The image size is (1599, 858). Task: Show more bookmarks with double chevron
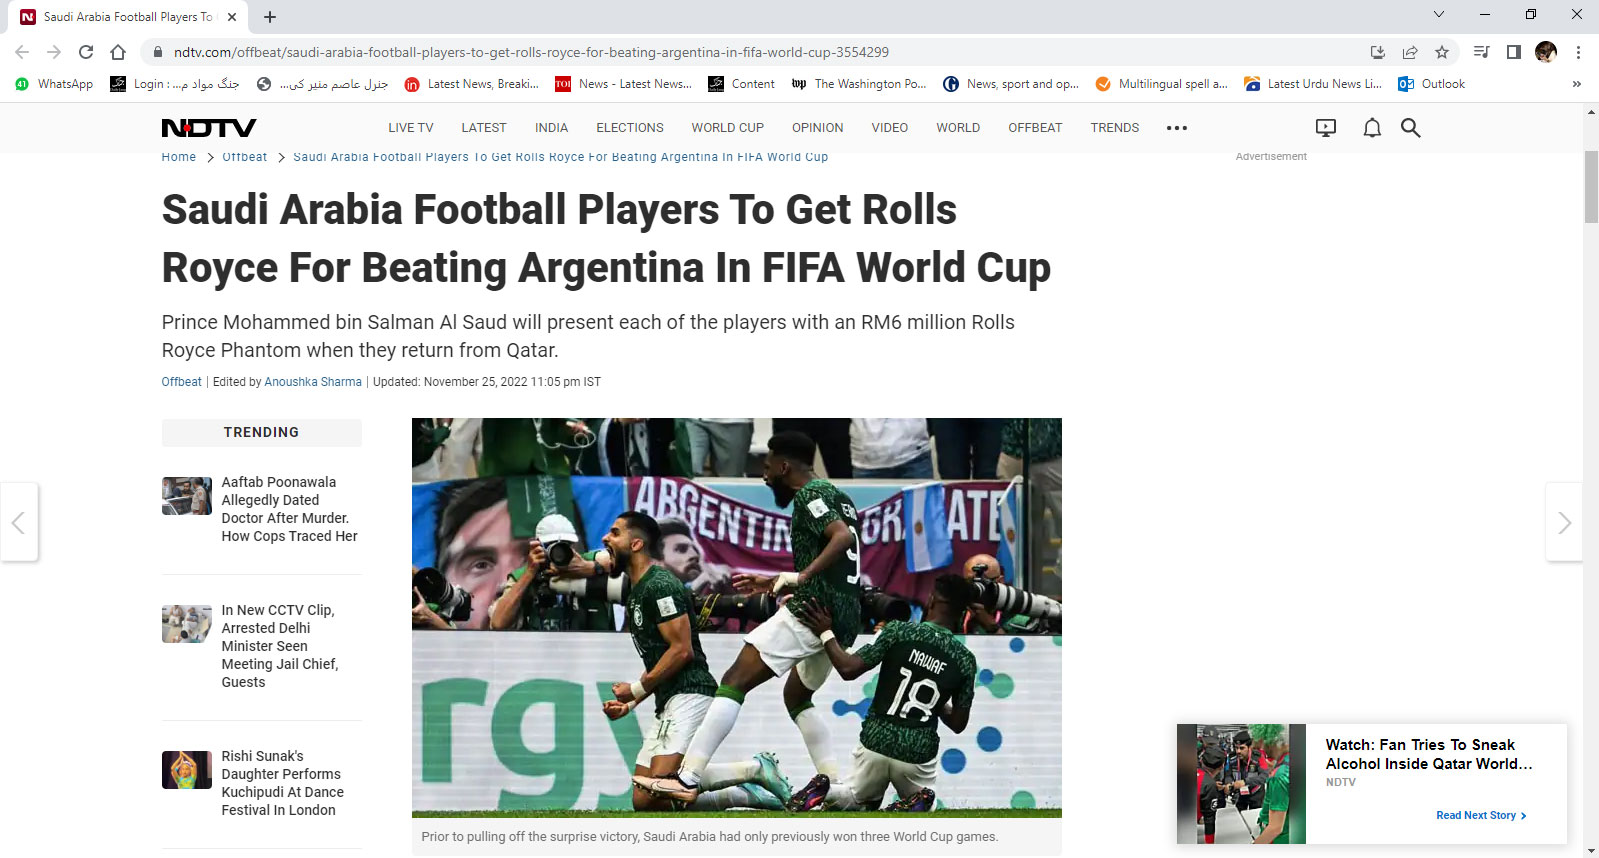[1576, 84]
